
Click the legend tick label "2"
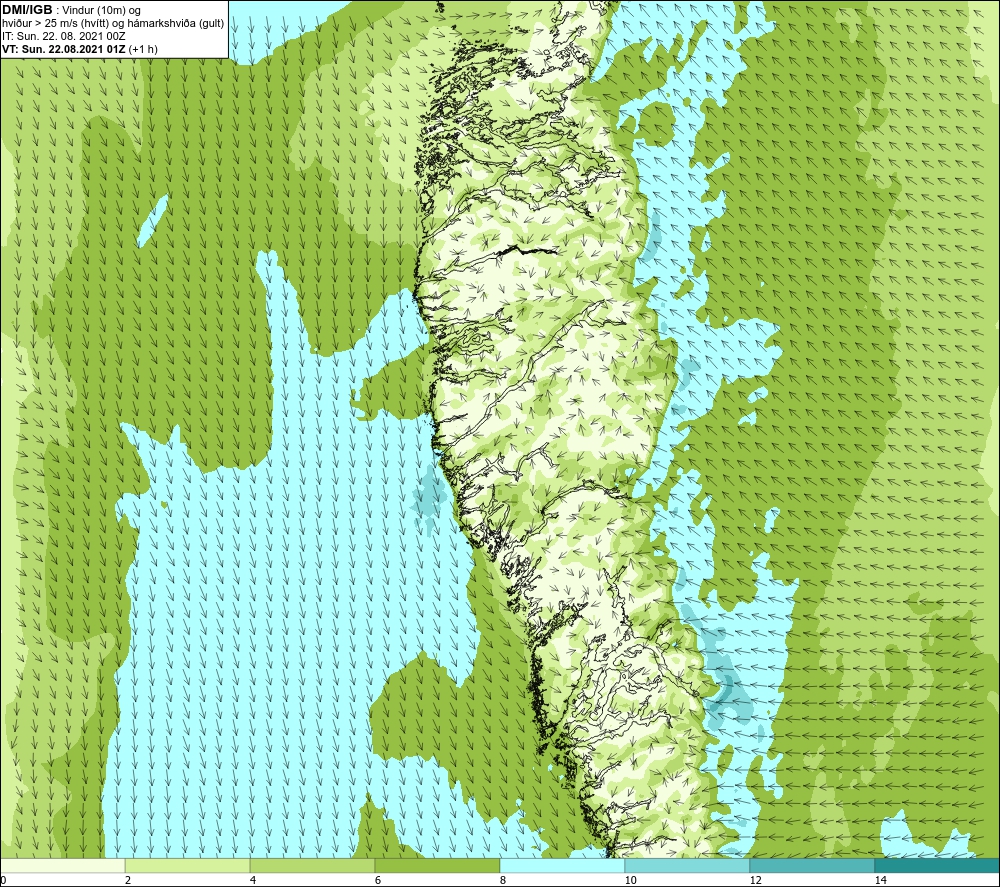click(x=128, y=880)
